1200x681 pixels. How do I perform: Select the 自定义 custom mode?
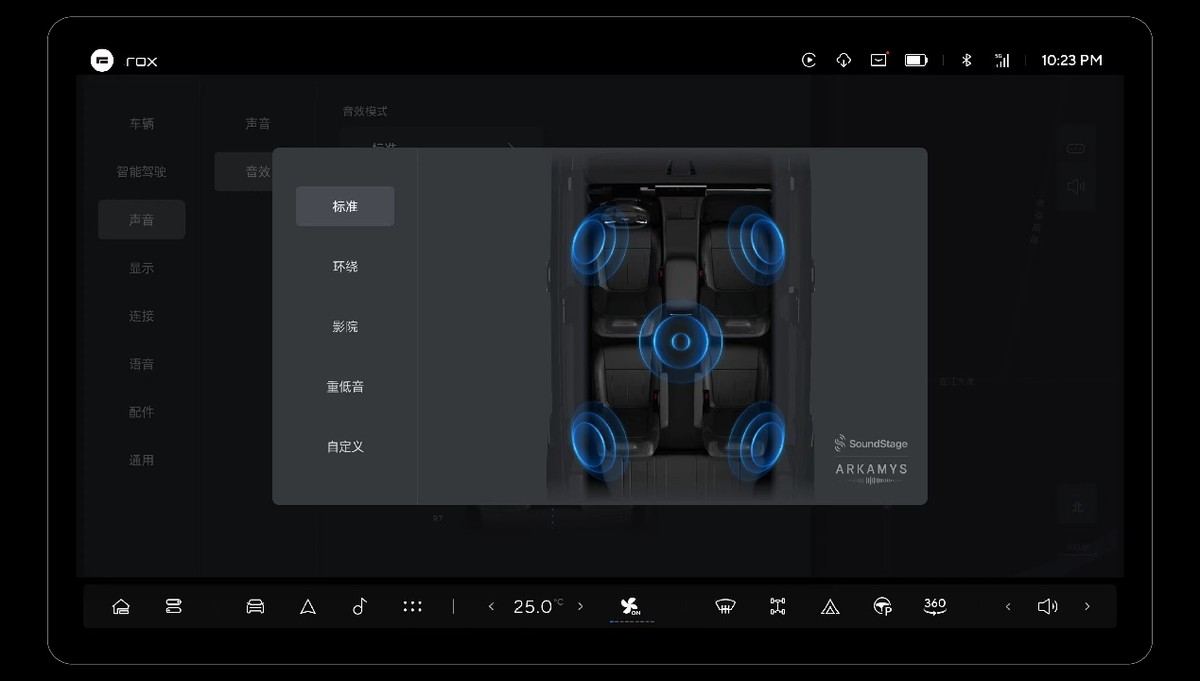pyautogui.click(x=345, y=446)
